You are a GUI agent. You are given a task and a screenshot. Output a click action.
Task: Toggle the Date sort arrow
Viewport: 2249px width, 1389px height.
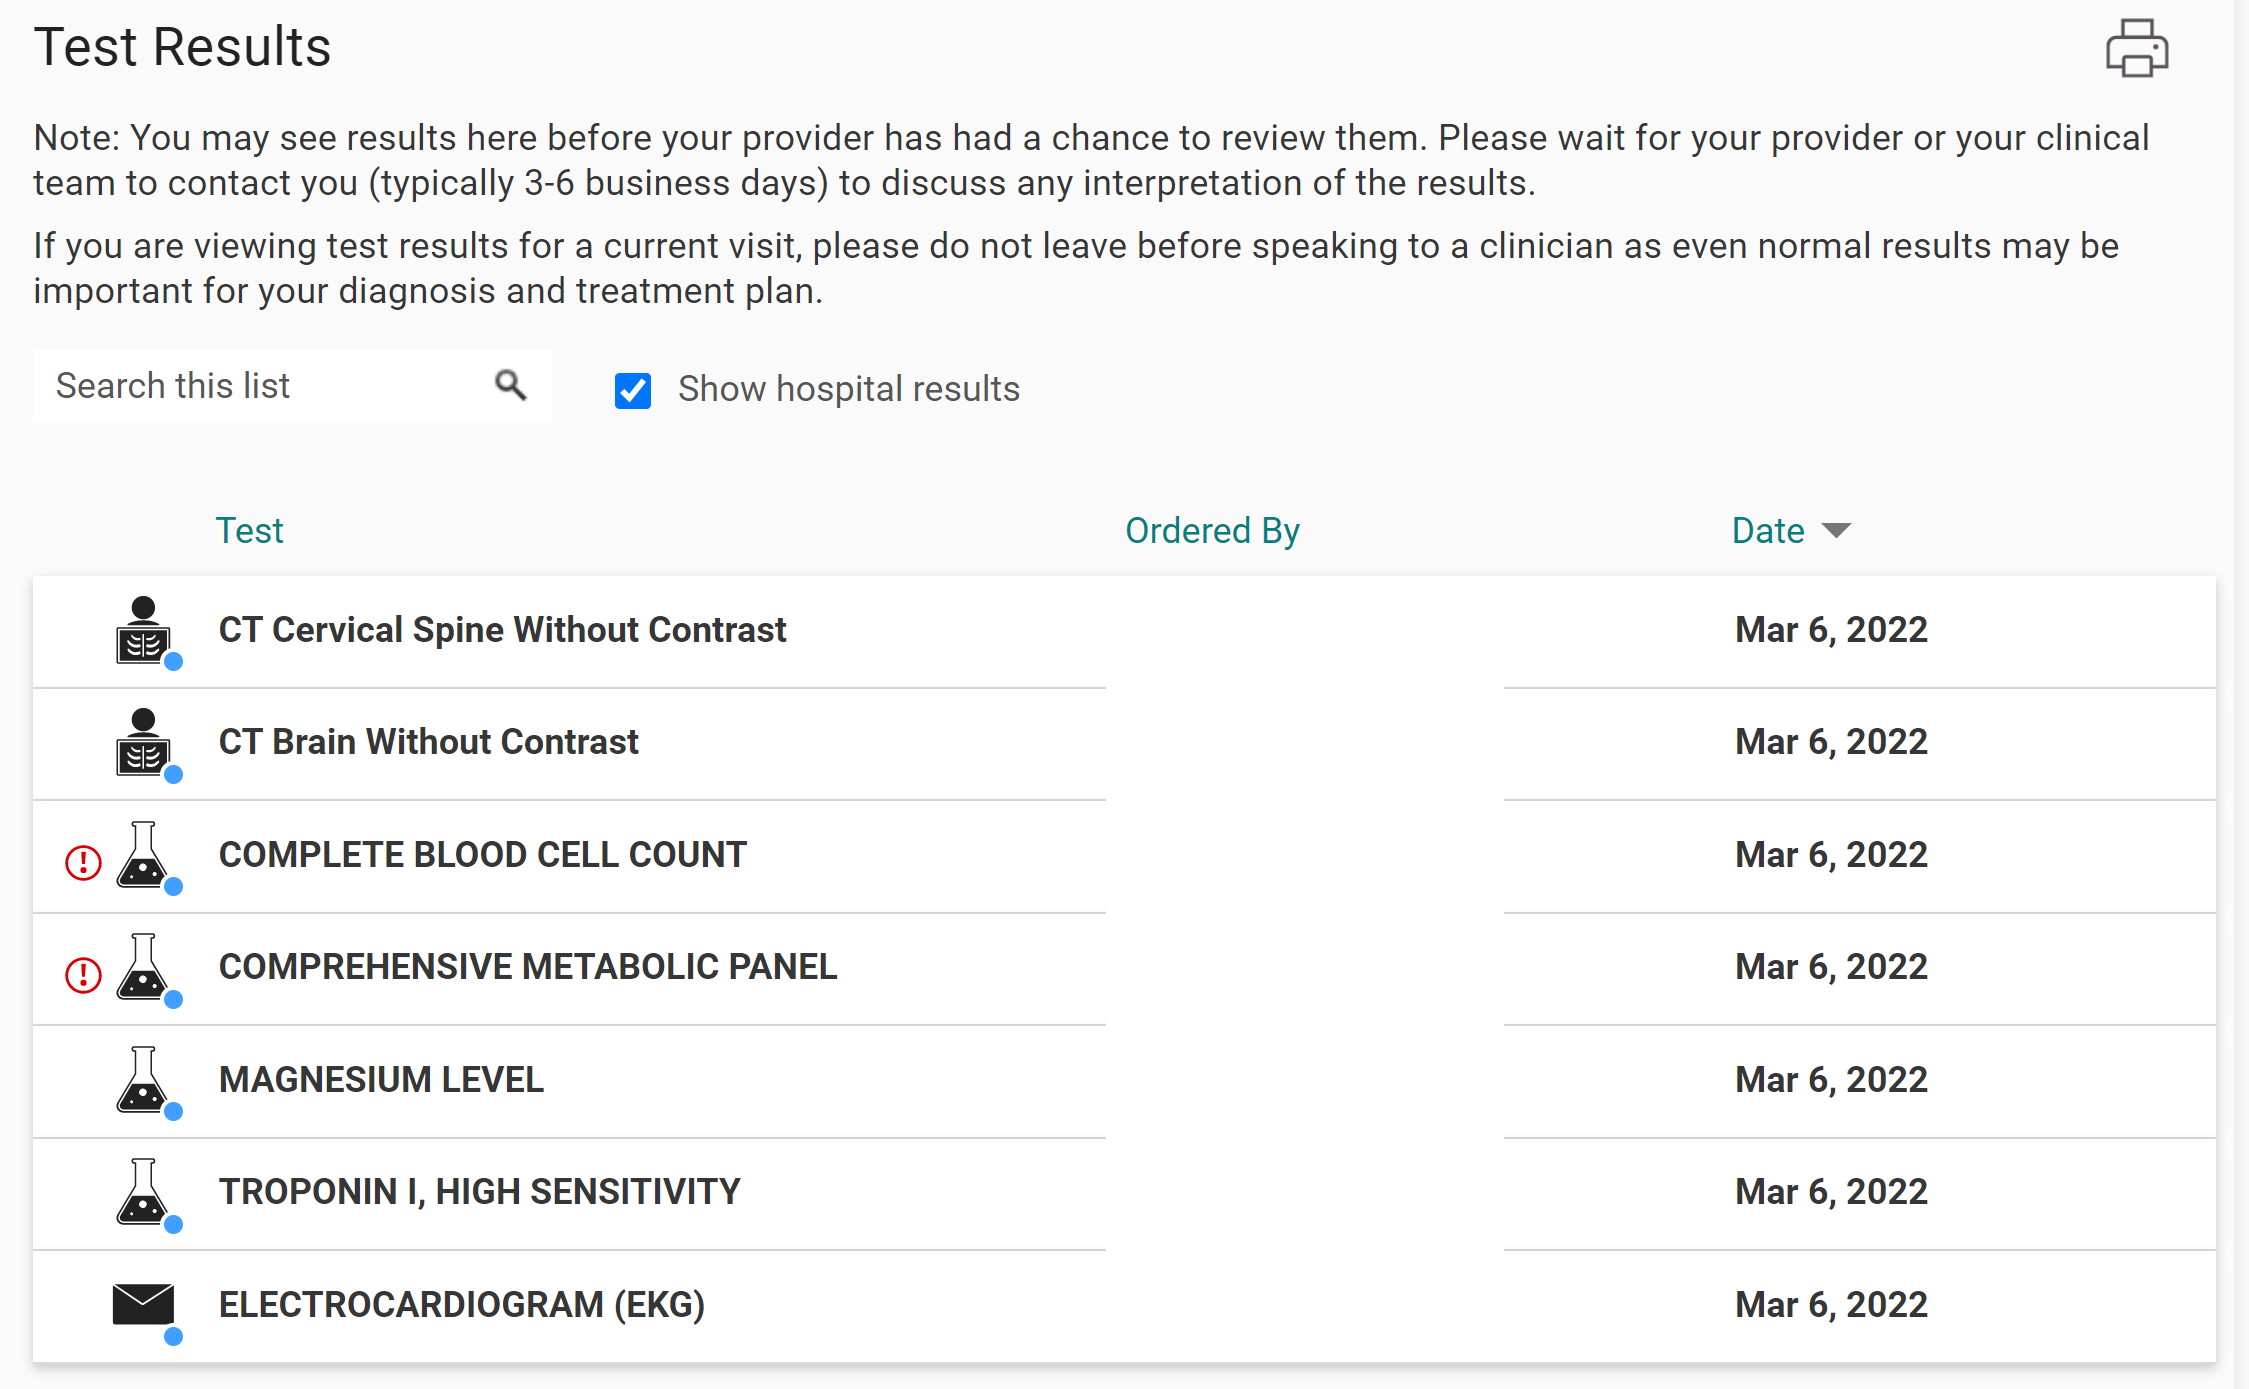click(1836, 530)
